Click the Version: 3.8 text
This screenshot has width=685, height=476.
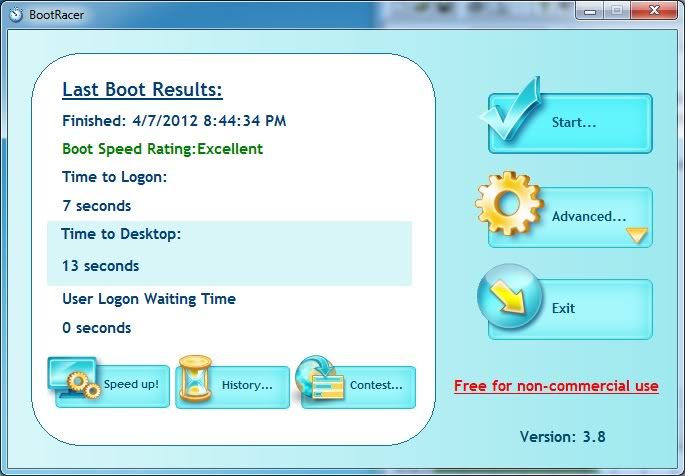pos(563,437)
